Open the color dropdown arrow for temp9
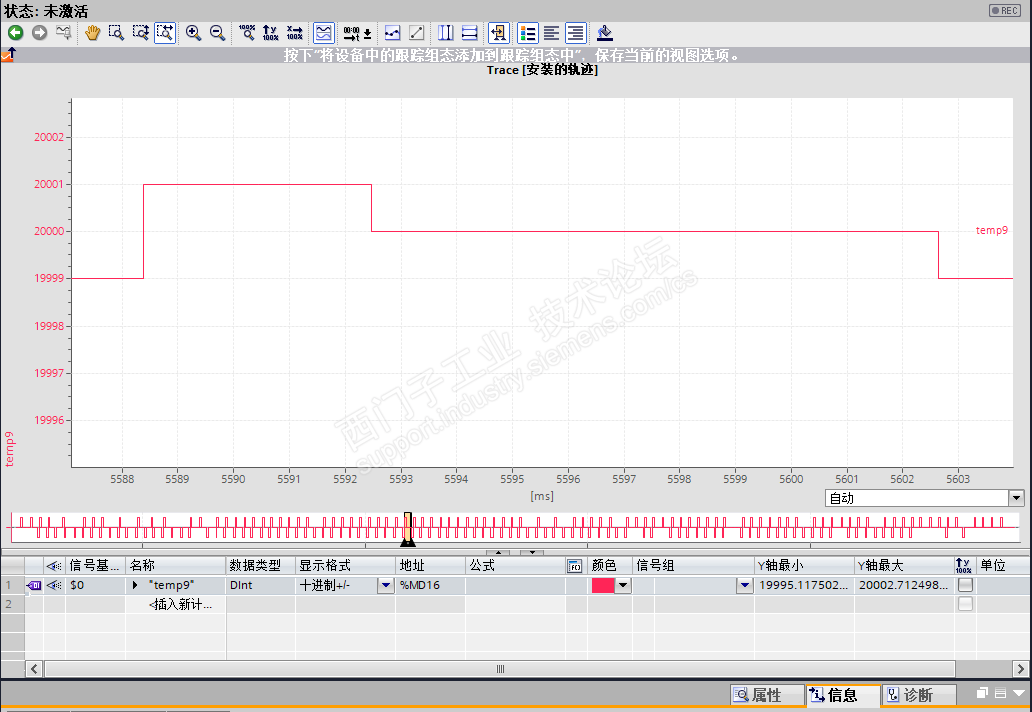The image size is (1032, 712). tap(623, 585)
